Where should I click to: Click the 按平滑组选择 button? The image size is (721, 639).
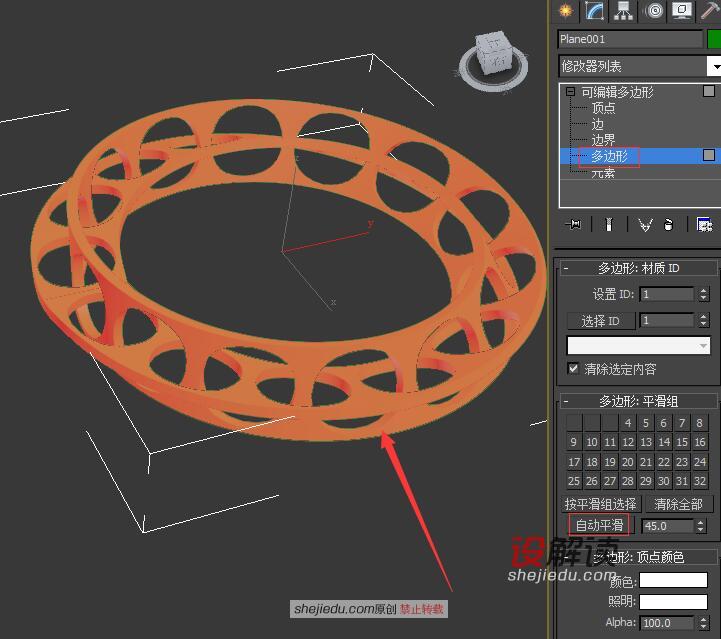601,504
